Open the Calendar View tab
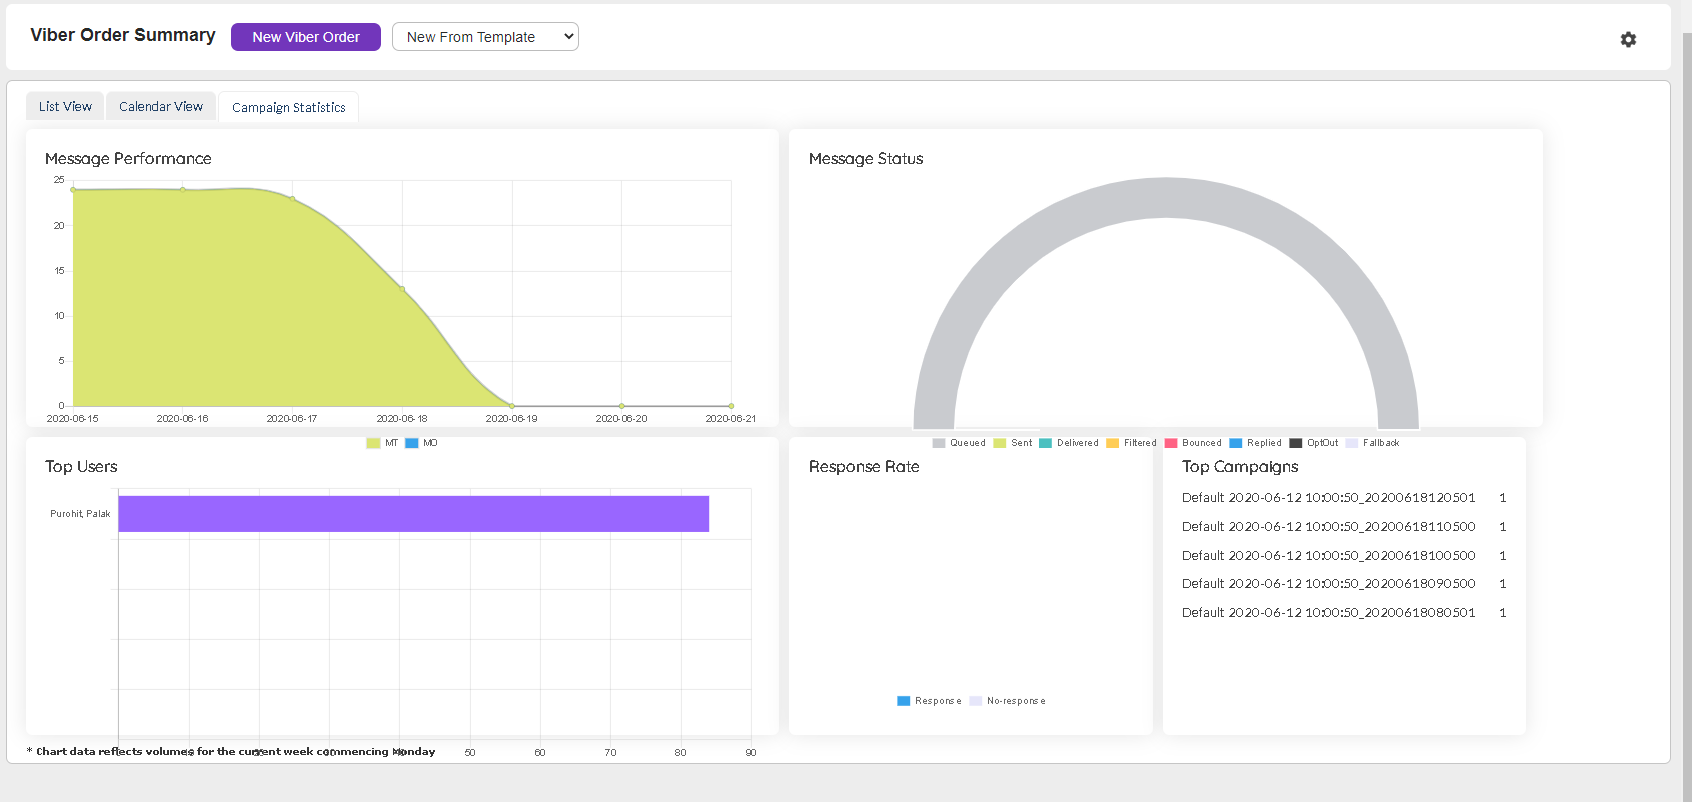The height and width of the screenshot is (802, 1692). pyautogui.click(x=161, y=106)
